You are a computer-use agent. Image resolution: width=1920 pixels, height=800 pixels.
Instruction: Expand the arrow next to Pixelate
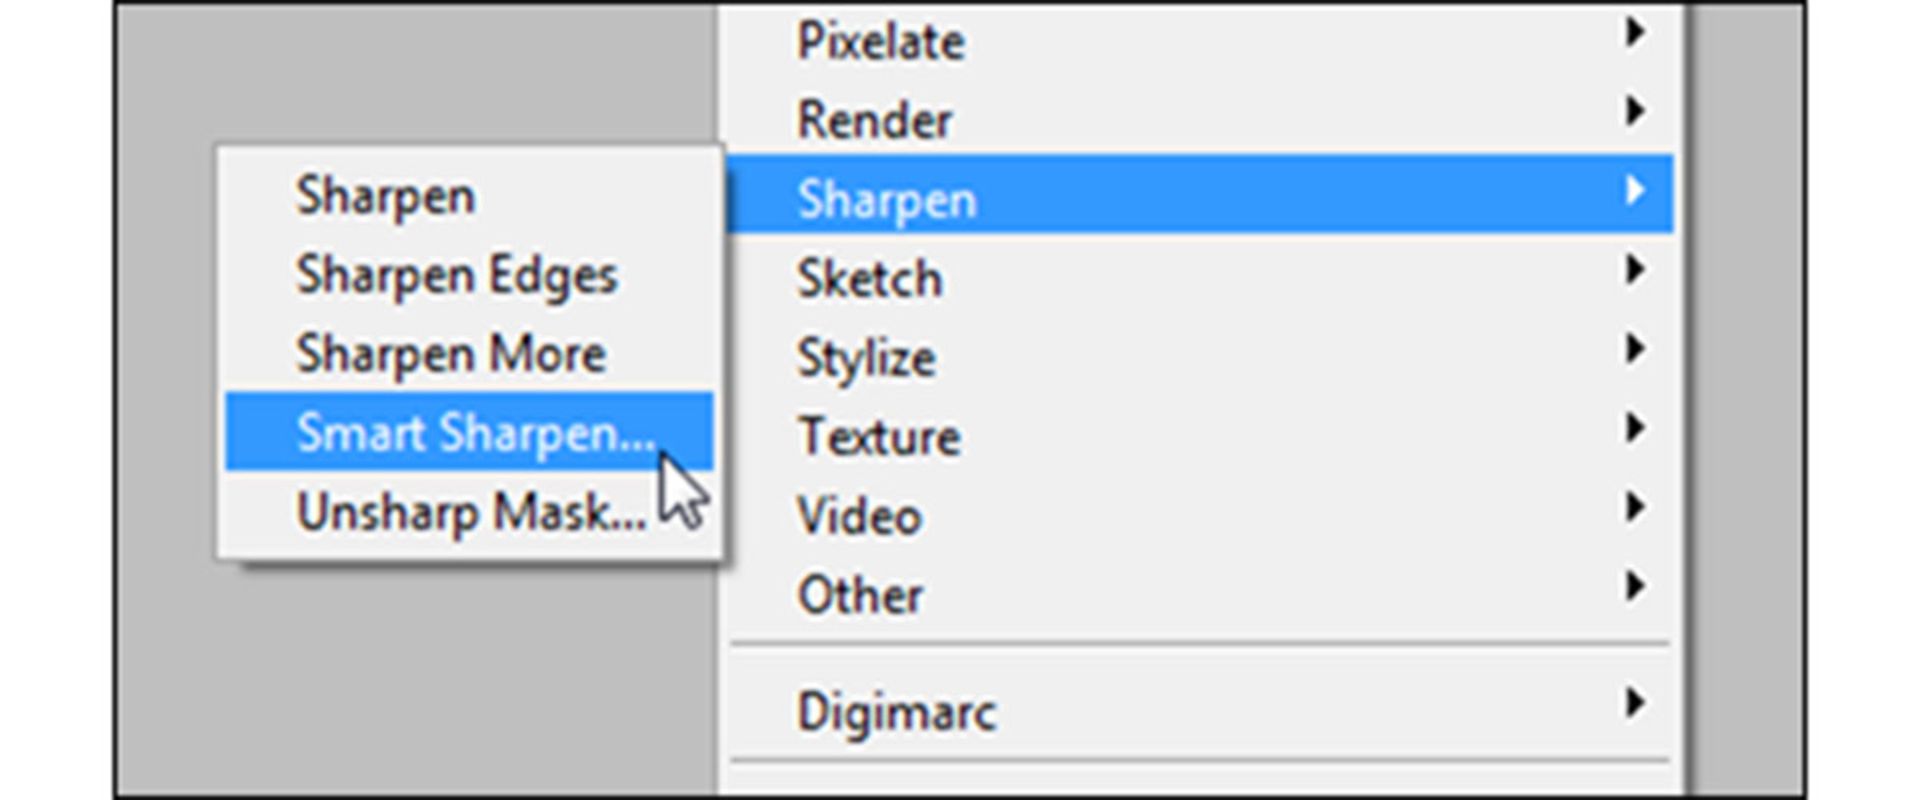1635,32
